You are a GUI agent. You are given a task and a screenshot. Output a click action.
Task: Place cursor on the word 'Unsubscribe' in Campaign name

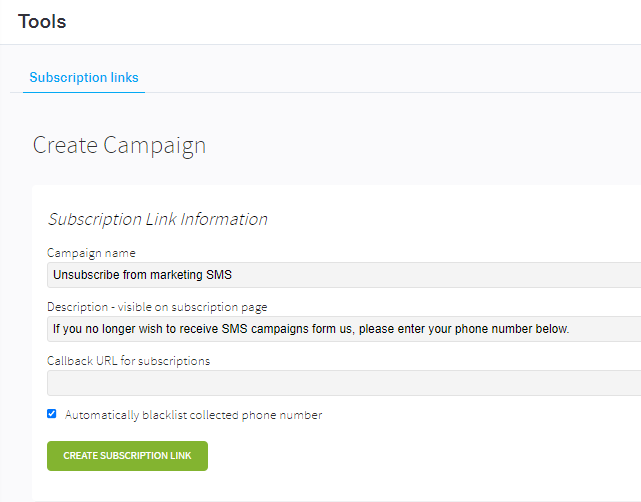pyautogui.click(x=86, y=275)
